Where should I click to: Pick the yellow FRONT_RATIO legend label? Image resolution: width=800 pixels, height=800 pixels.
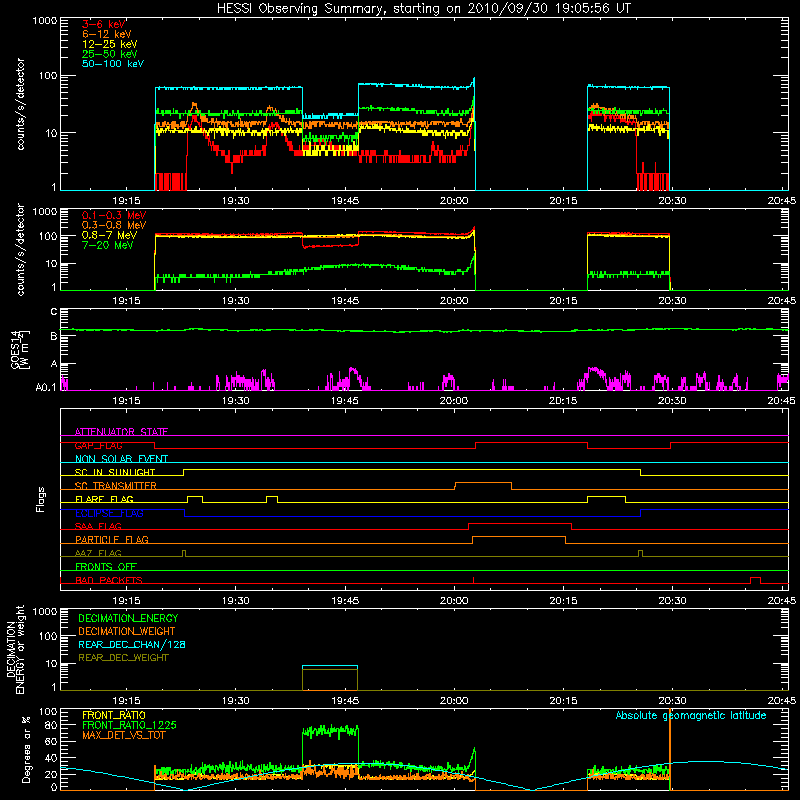[x=114, y=715]
